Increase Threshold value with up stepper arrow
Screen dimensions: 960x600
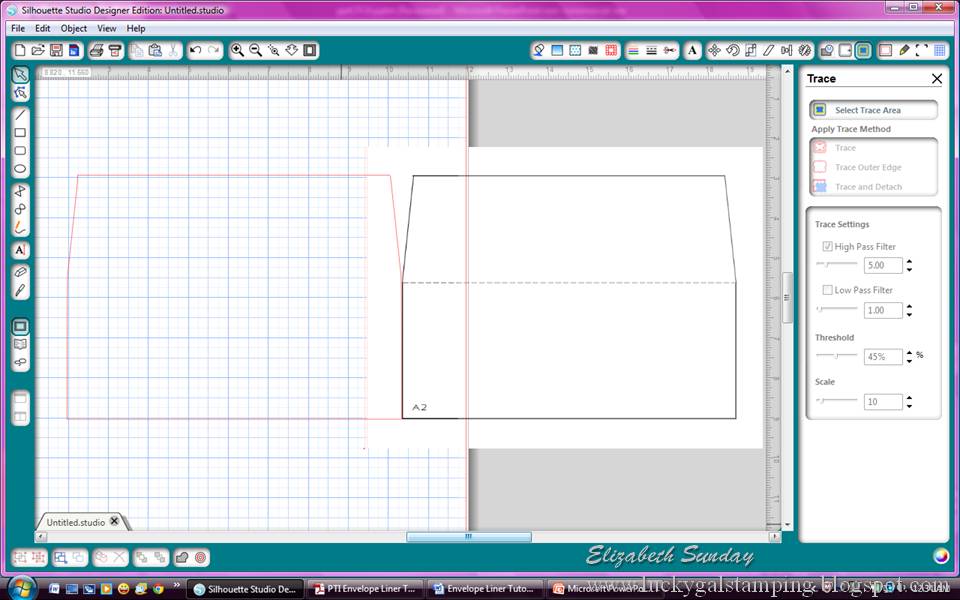[x=909, y=351]
